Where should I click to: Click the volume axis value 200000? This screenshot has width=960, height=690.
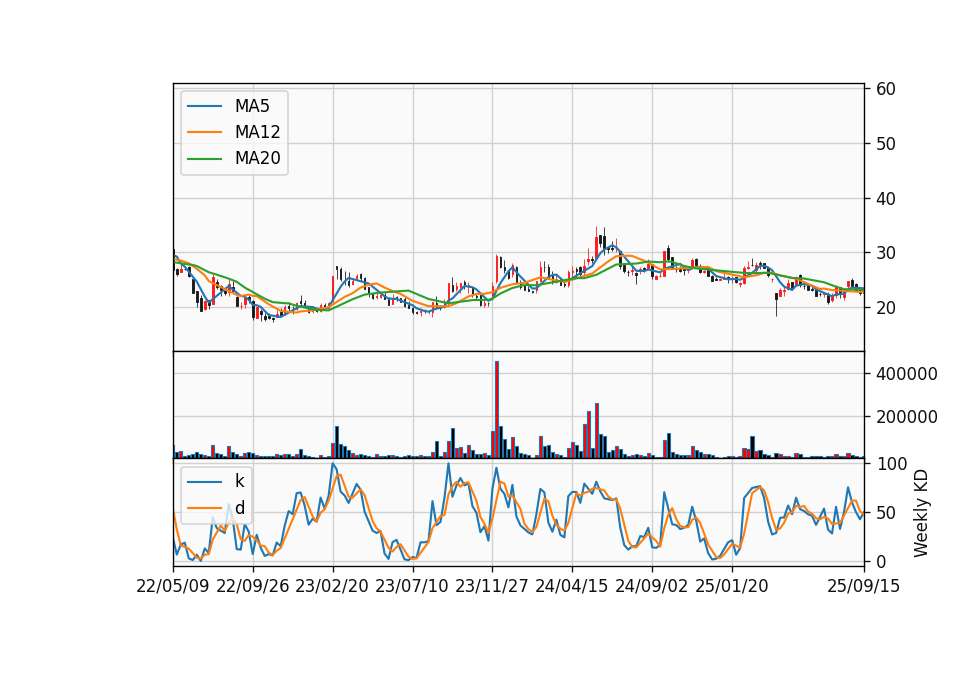pos(907,417)
